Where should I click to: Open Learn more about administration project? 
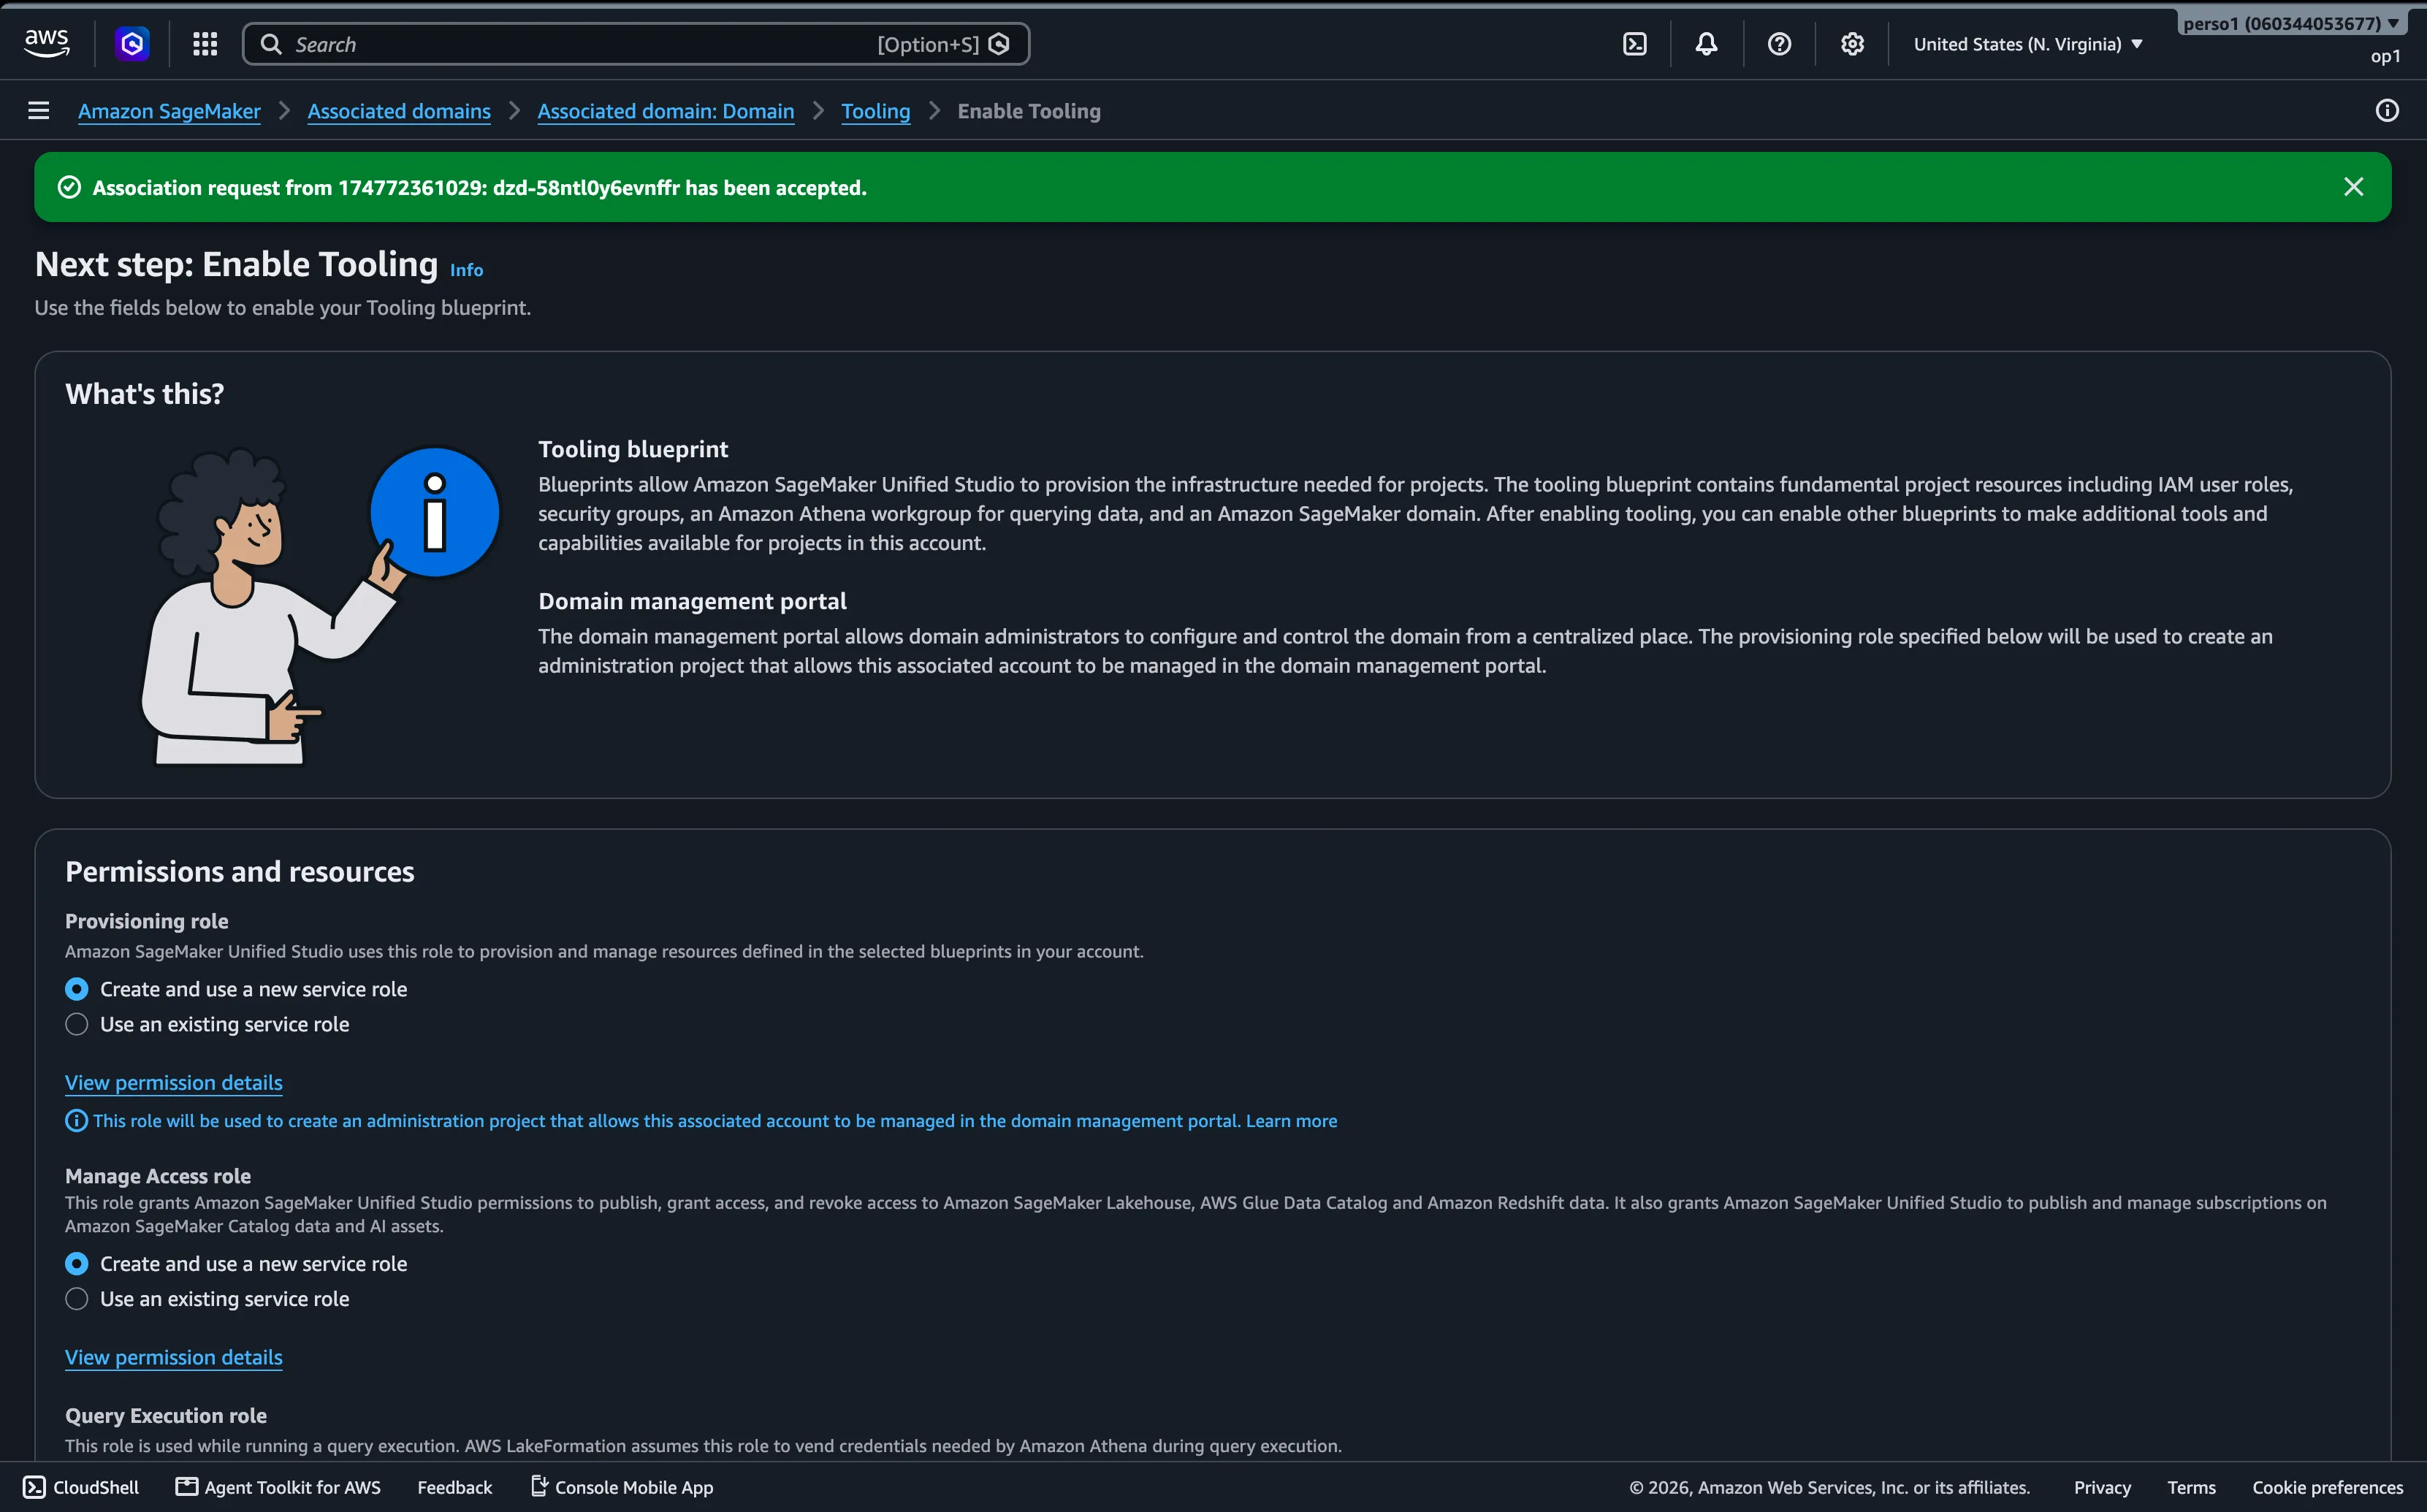click(1291, 1121)
